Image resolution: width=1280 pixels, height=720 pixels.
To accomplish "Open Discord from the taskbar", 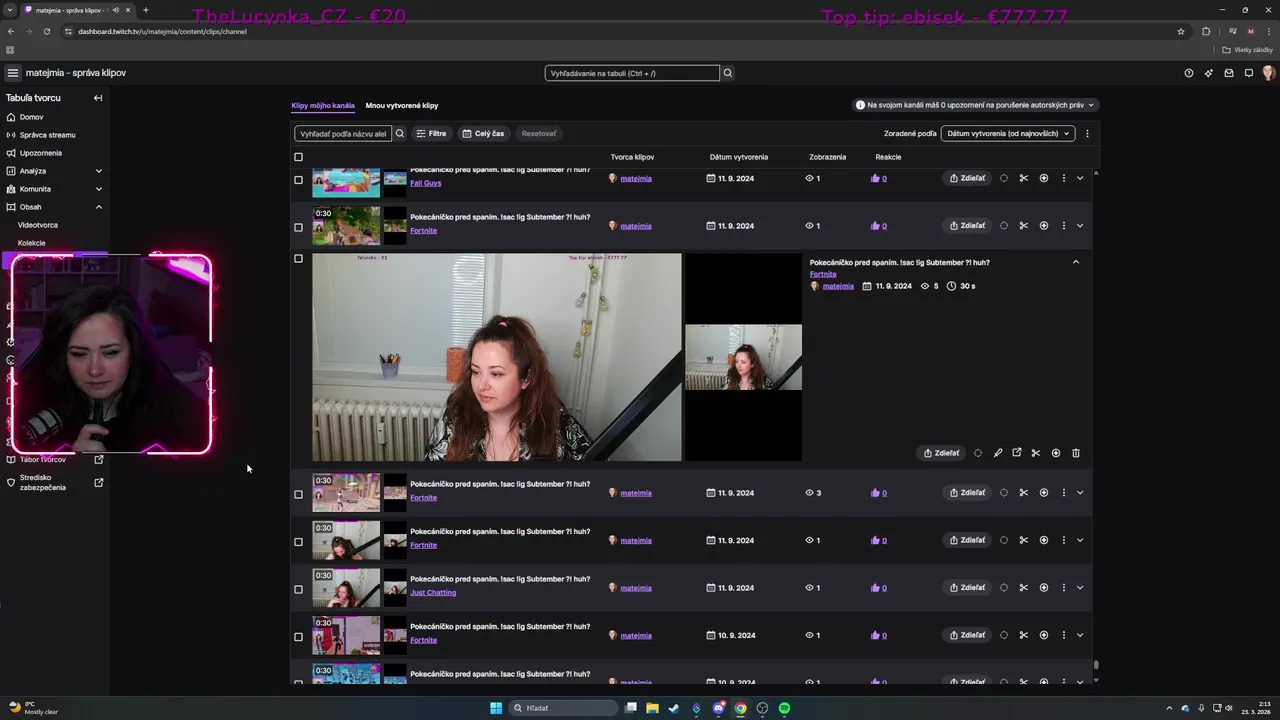I will coord(719,708).
